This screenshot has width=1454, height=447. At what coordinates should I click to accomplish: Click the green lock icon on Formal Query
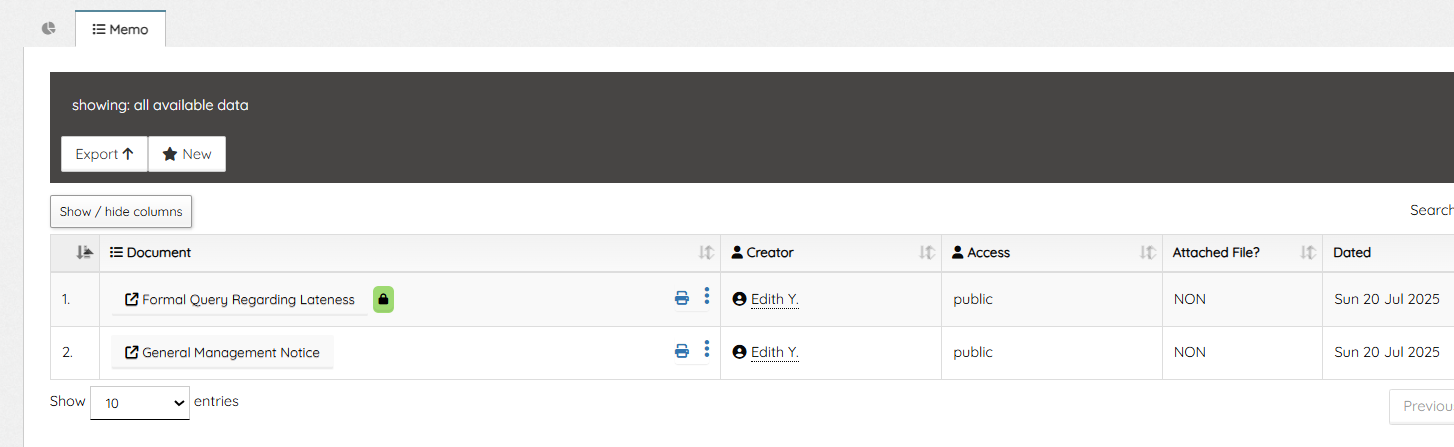click(384, 299)
